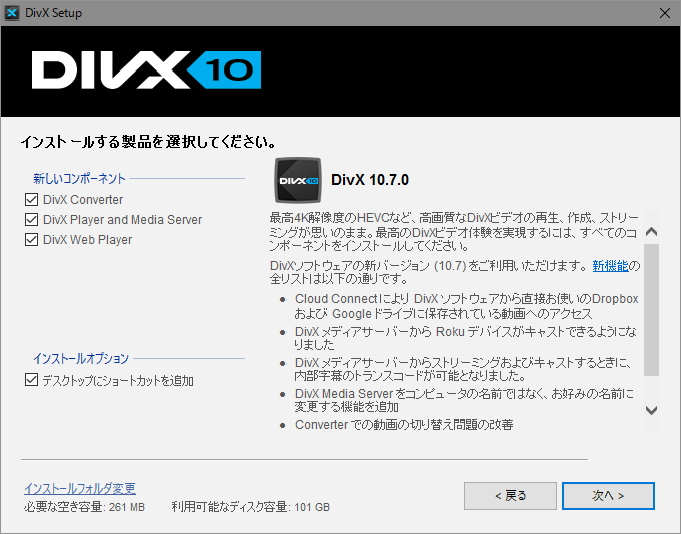Click the Roku デバイス bullet text
The width and height of the screenshot is (681, 534).
[x=466, y=338]
